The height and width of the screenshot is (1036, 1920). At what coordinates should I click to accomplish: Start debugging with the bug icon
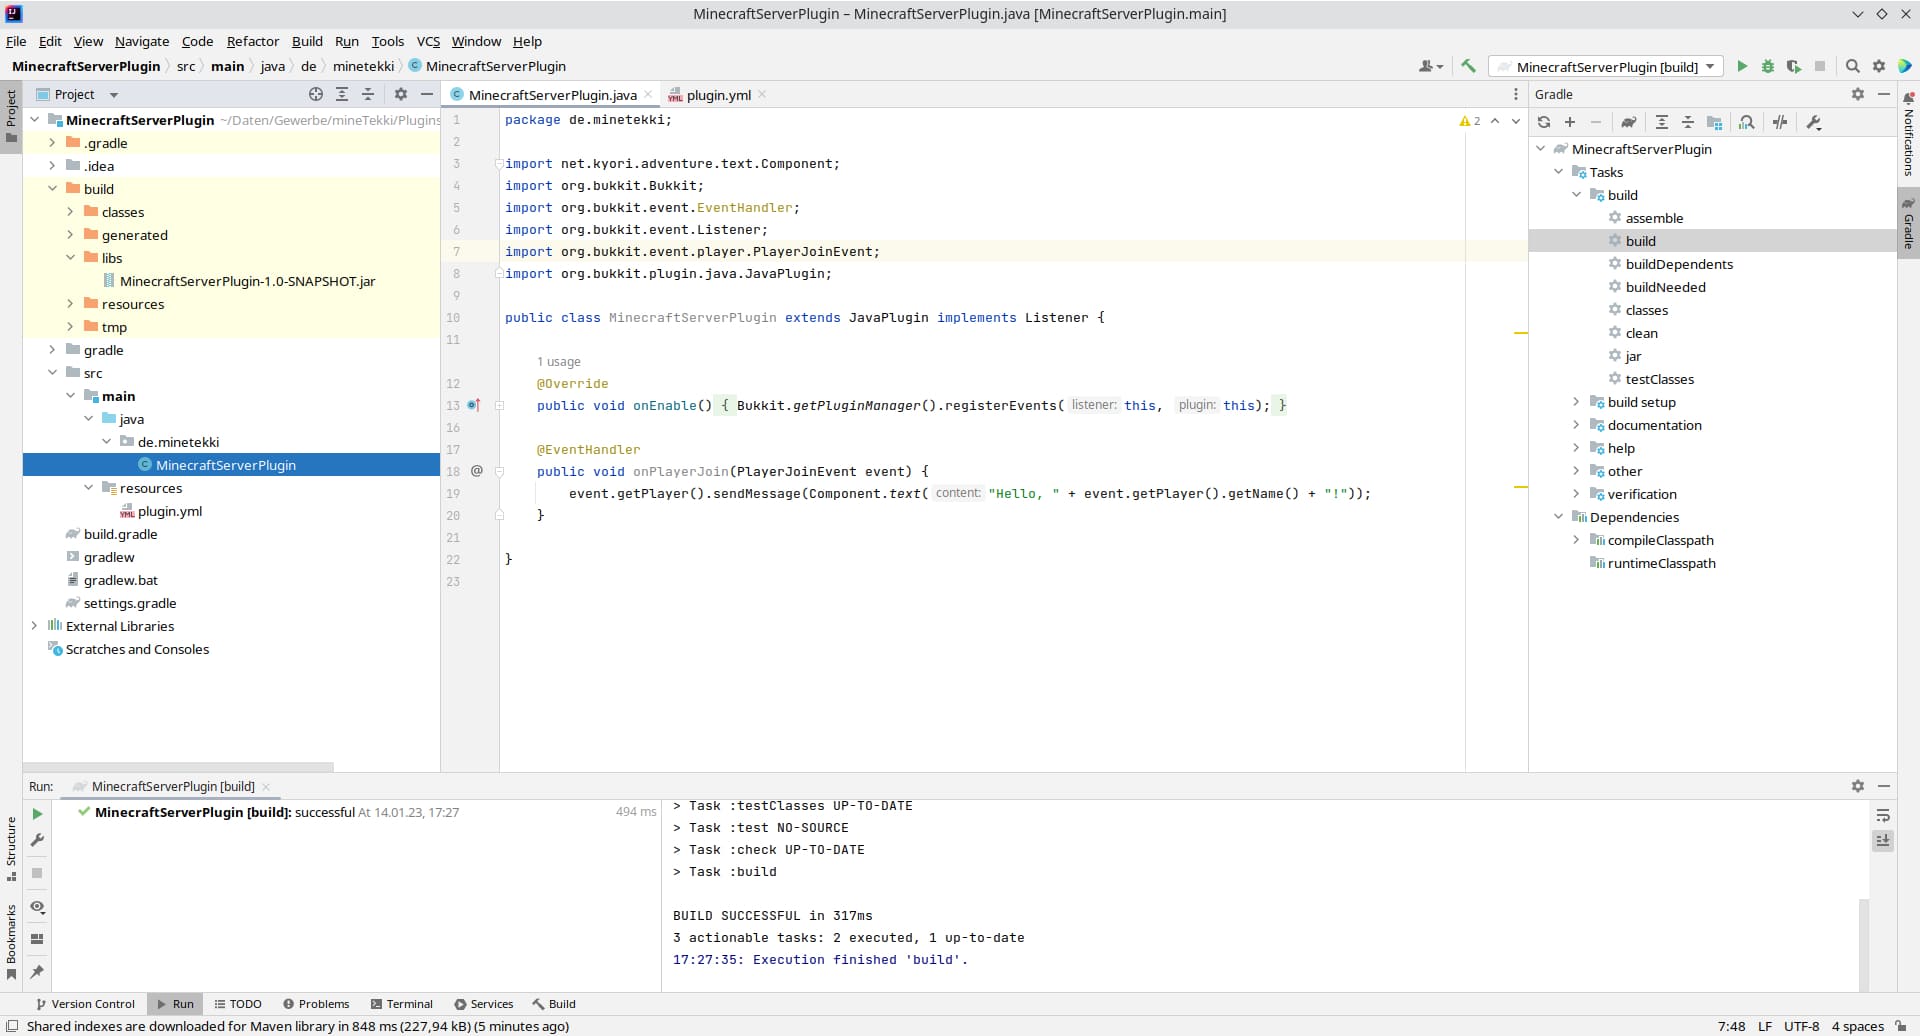point(1768,66)
